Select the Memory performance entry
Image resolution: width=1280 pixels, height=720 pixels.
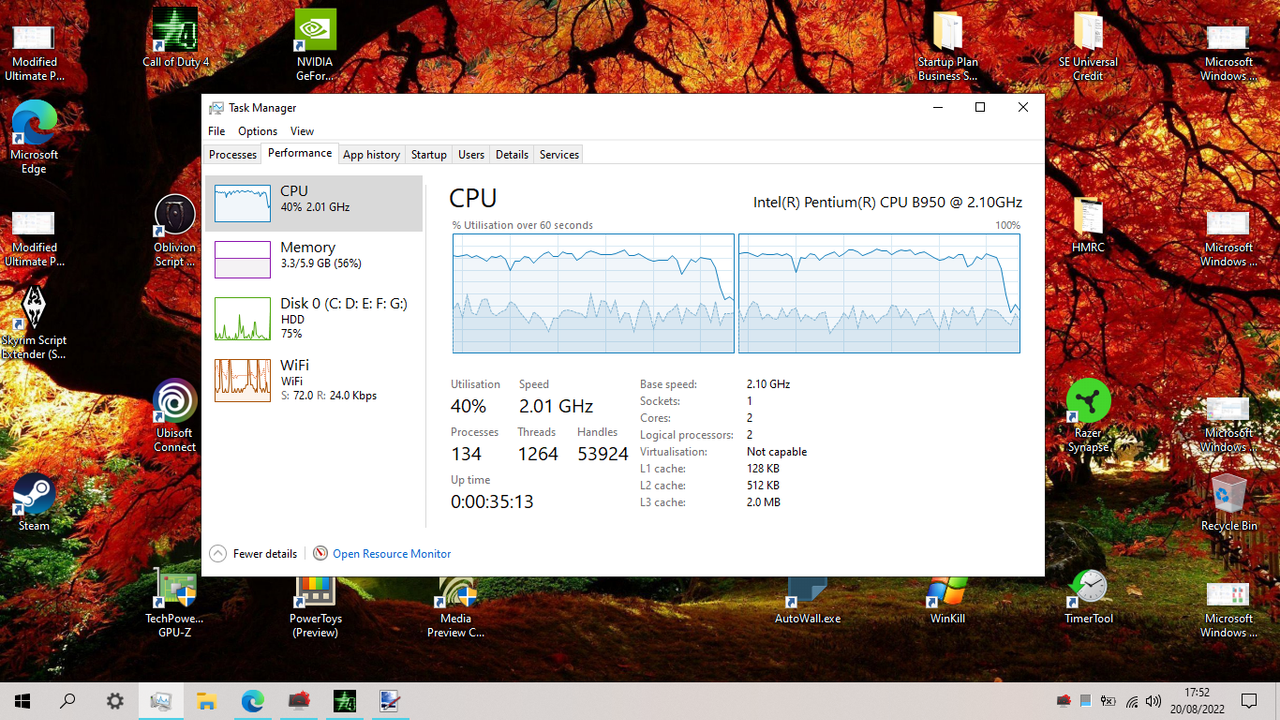tap(314, 259)
